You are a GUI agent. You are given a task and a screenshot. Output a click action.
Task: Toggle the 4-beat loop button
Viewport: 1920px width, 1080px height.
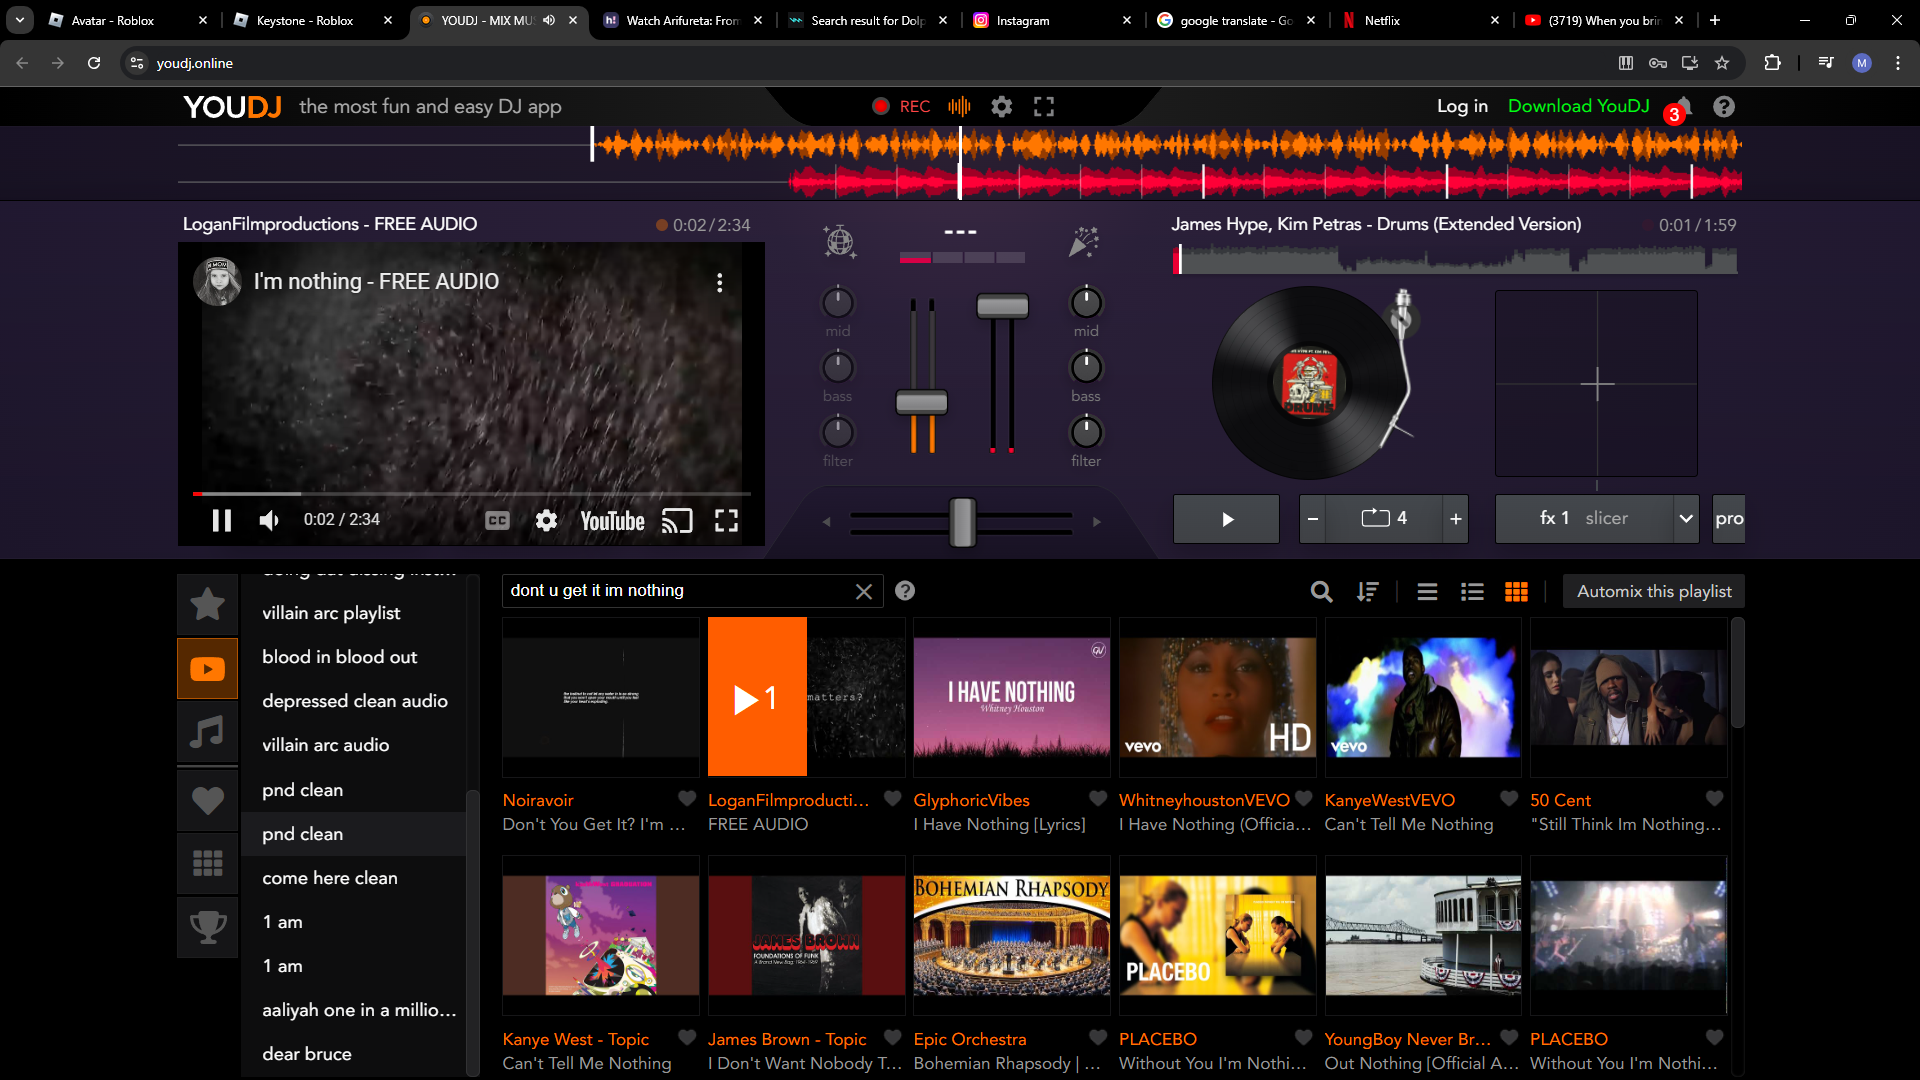click(1384, 519)
